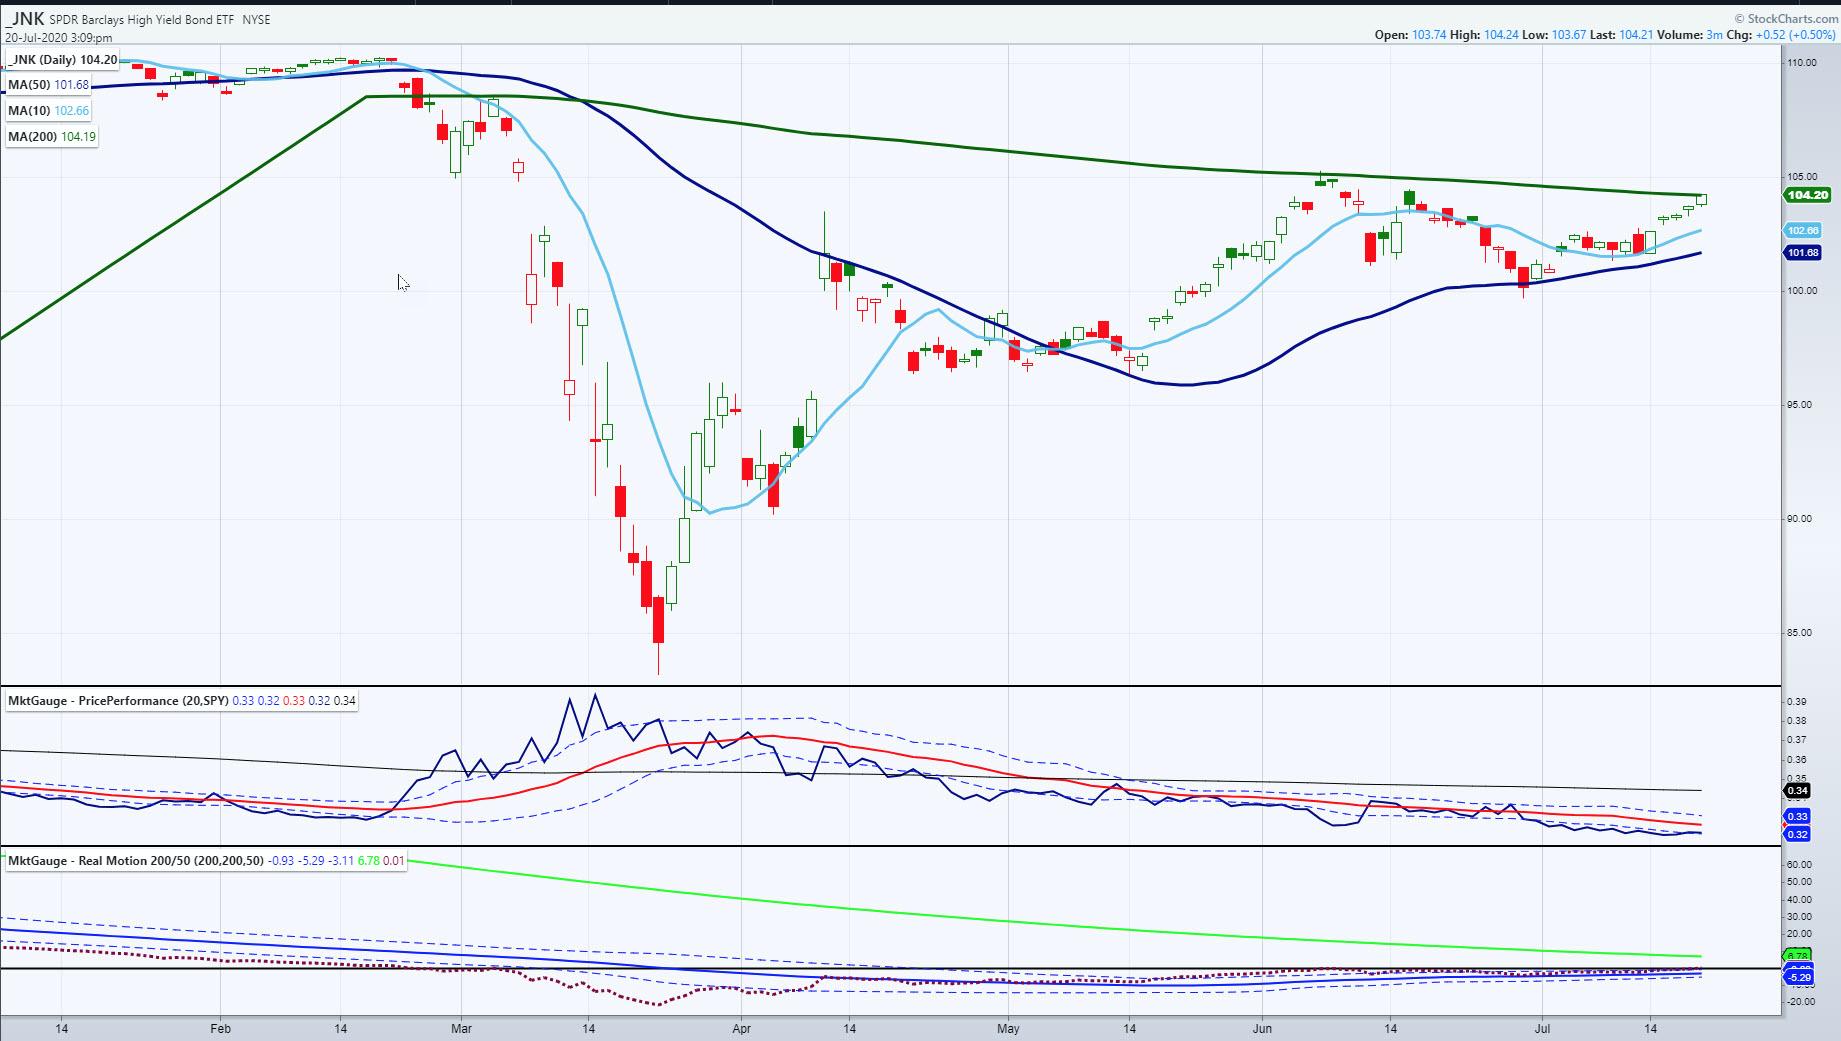Select the MA(50) legend box

tap(49, 85)
